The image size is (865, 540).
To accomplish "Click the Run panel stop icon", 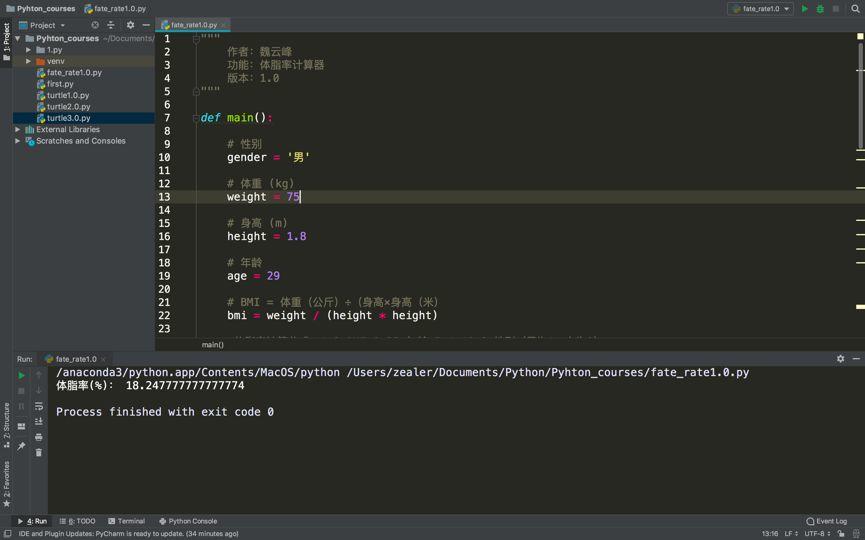I will pyautogui.click(x=21, y=391).
